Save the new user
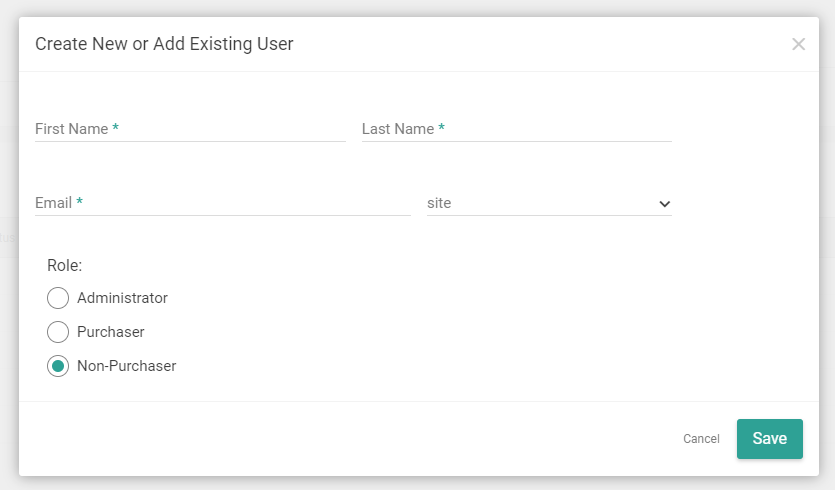Viewport: 835px width, 490px height. pyautogui.click(x=769, y=439)
